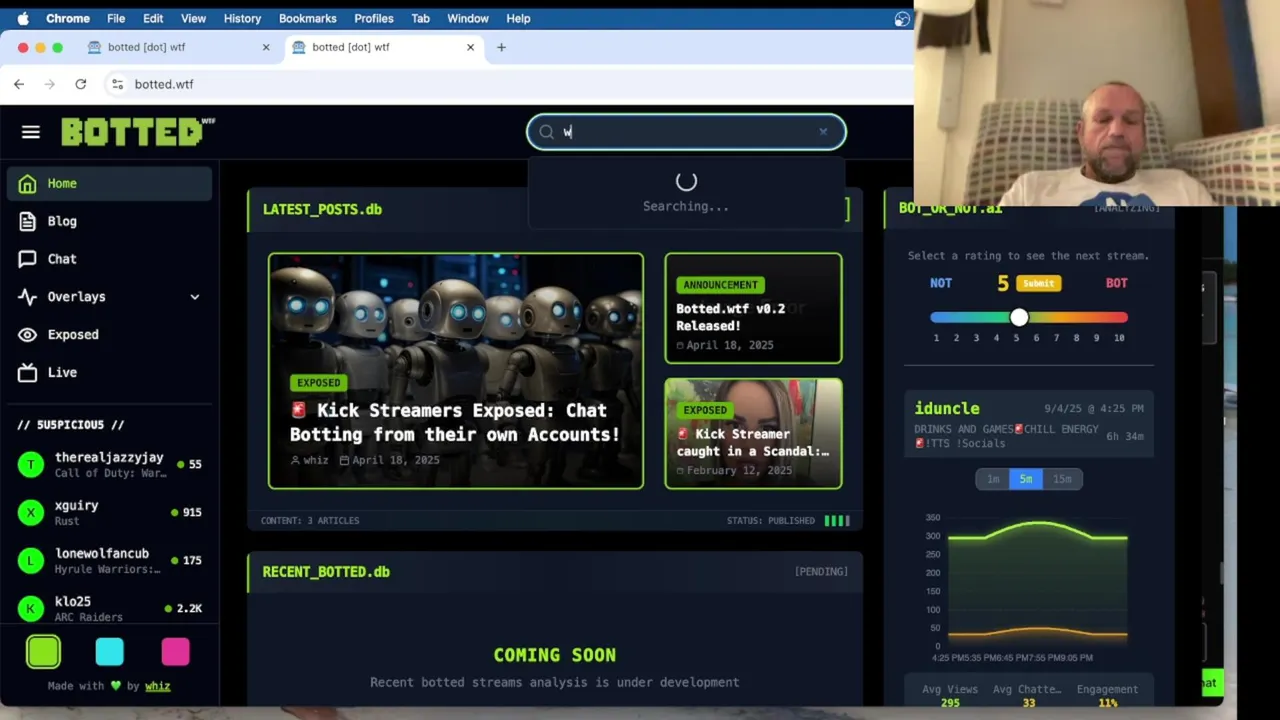1280x720 pixels.
Task: Close the active botted [dot] wtf tab
Action: 470,47
